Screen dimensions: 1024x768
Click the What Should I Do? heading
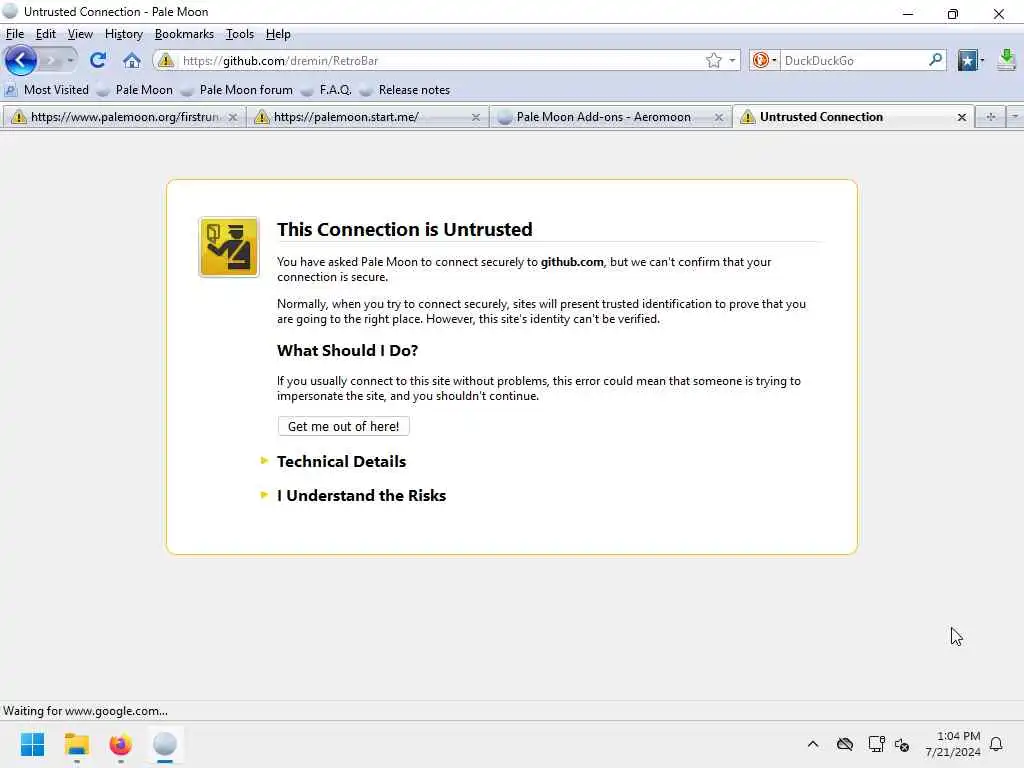(347, 351)
